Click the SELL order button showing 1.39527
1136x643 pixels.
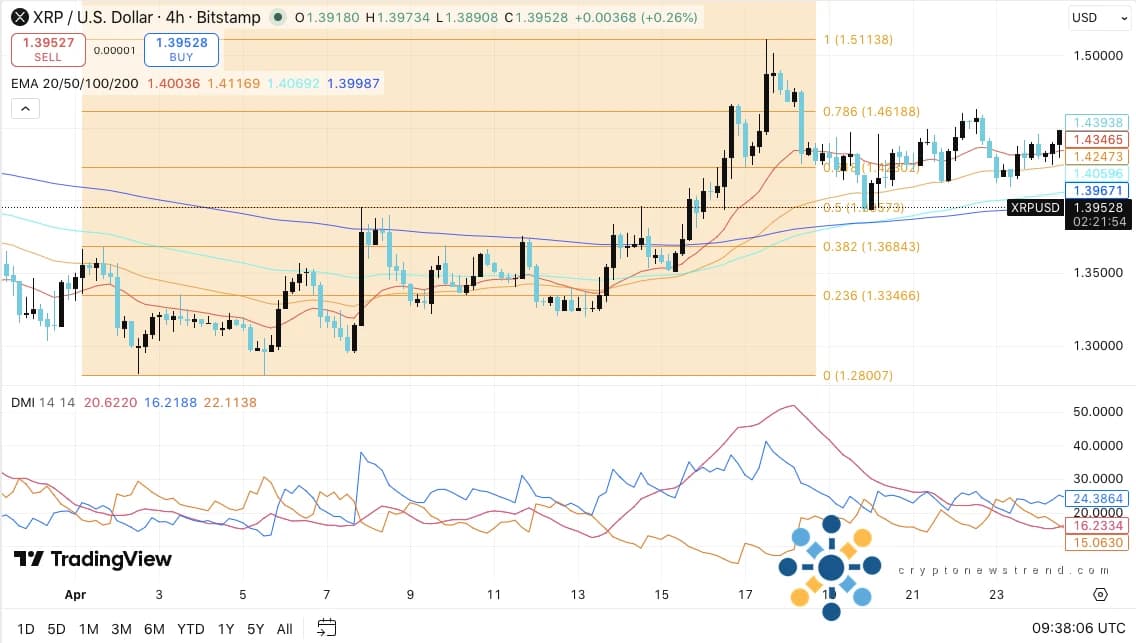click(x=48, y=49)
